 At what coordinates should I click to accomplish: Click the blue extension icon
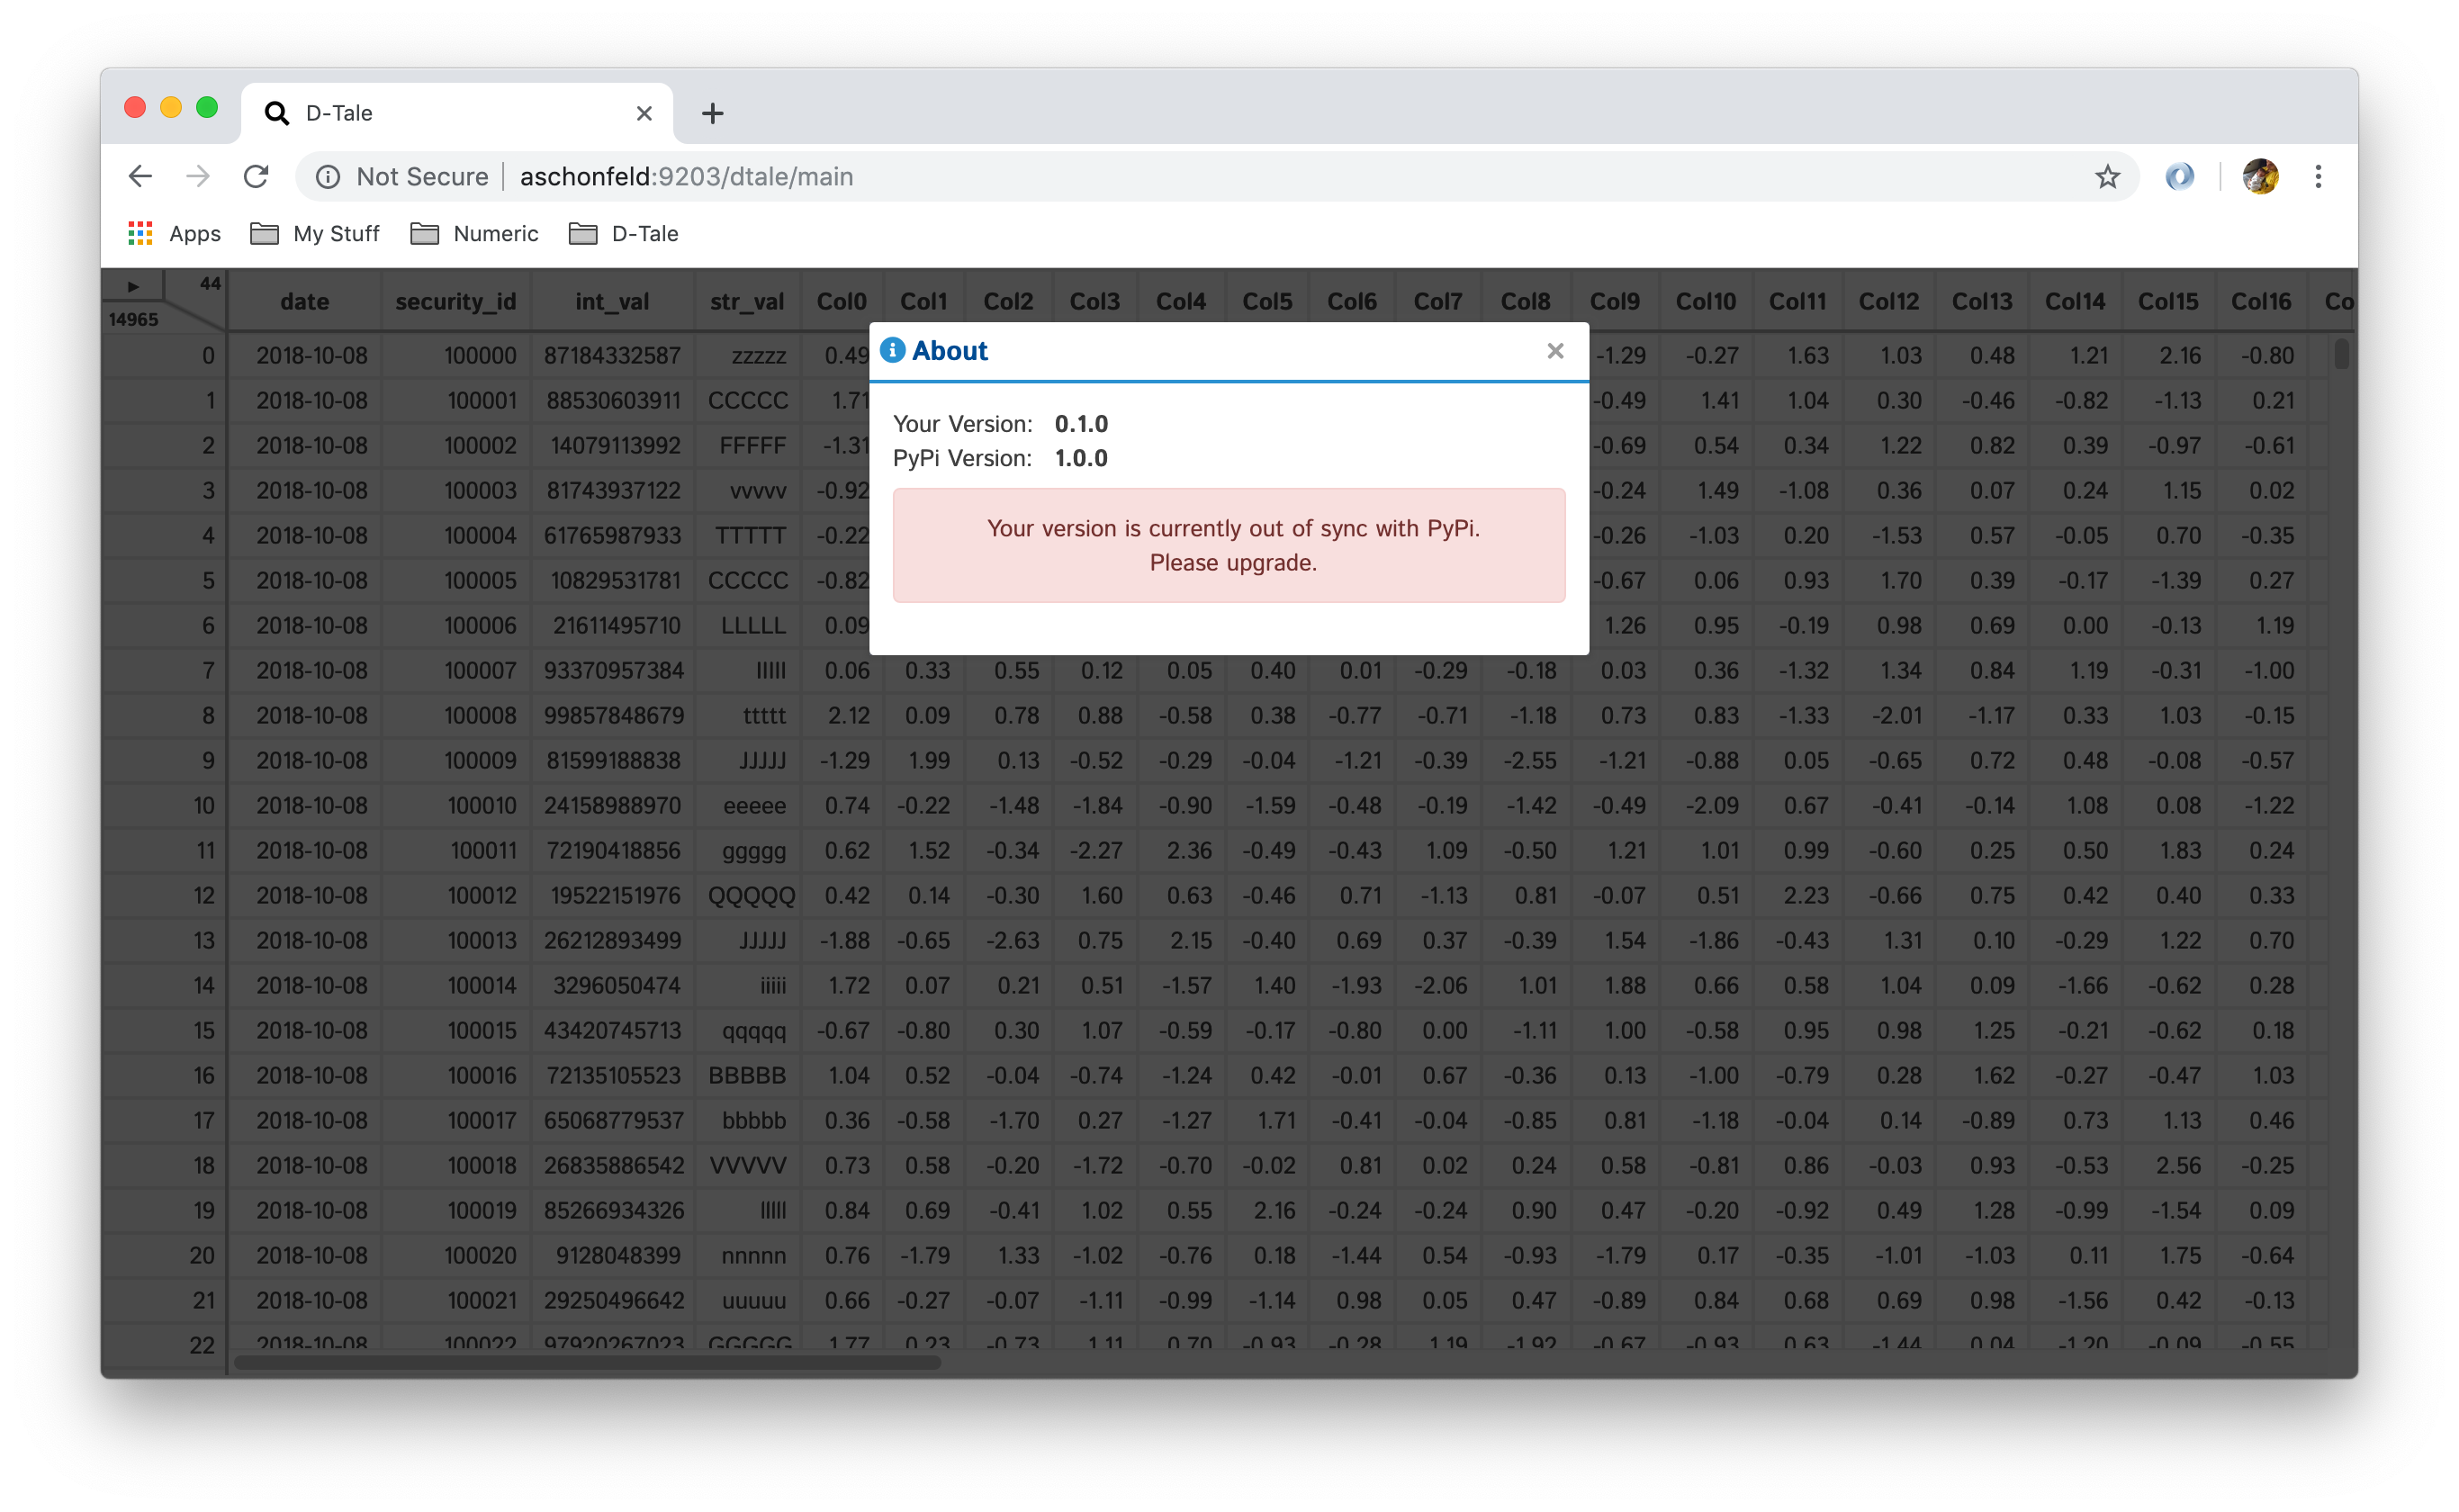click(x=2179, y=177)
